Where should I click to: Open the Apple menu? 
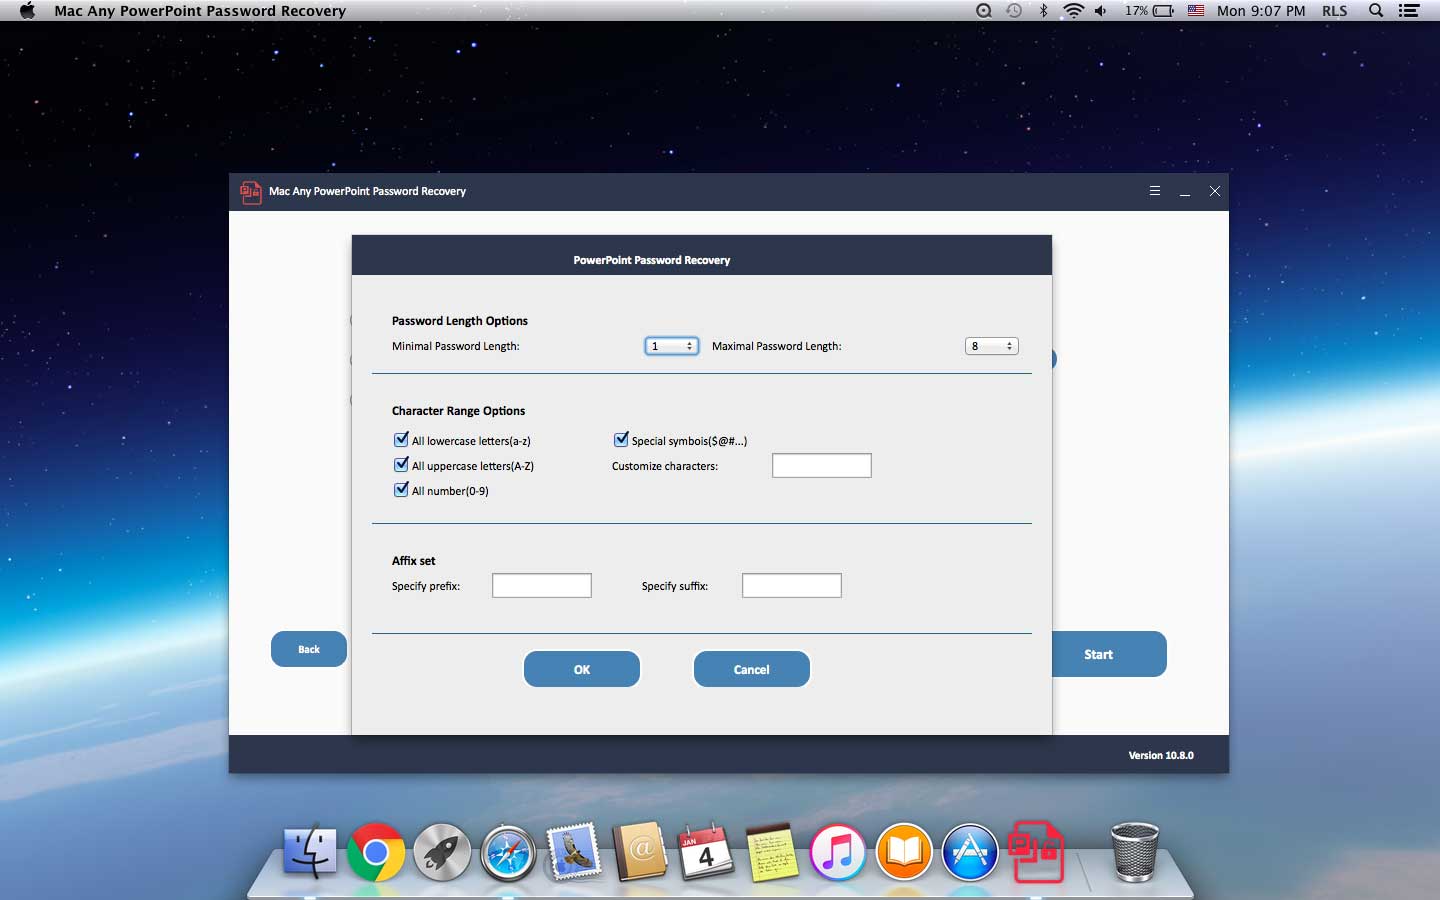click(27, 11)
